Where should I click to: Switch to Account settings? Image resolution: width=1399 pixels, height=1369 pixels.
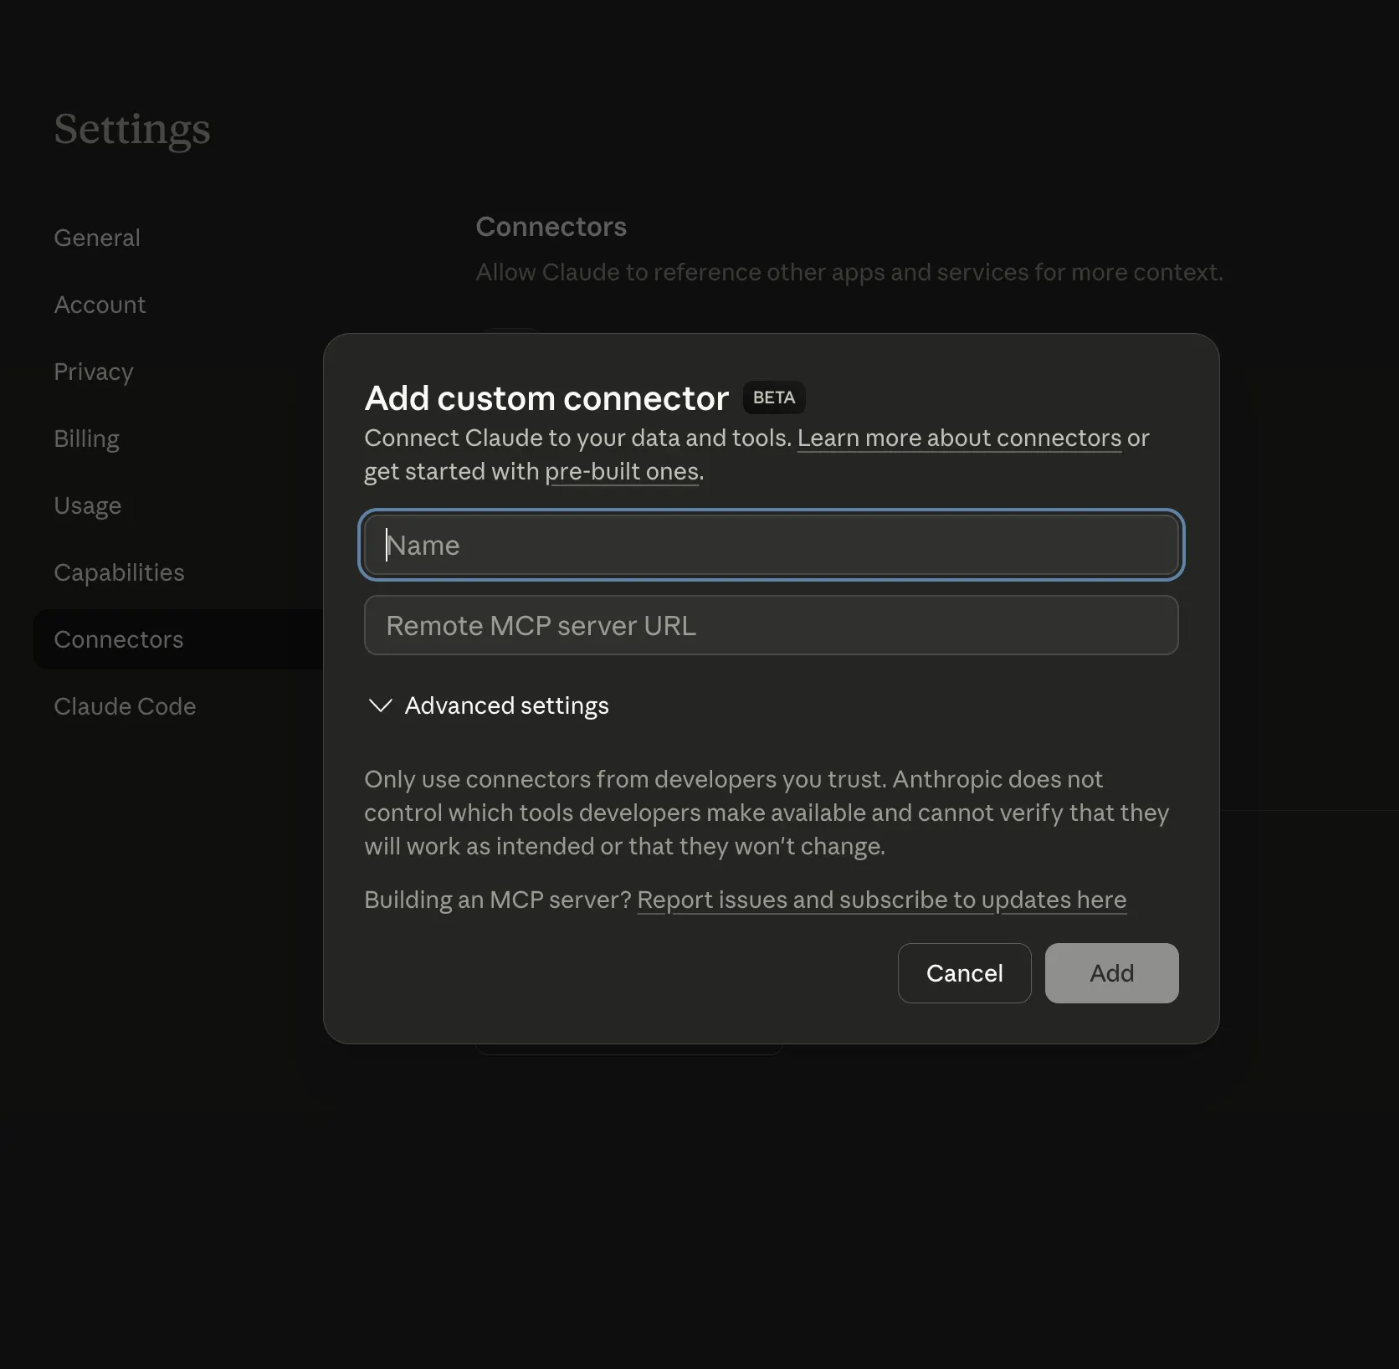[x=100, y=304]
